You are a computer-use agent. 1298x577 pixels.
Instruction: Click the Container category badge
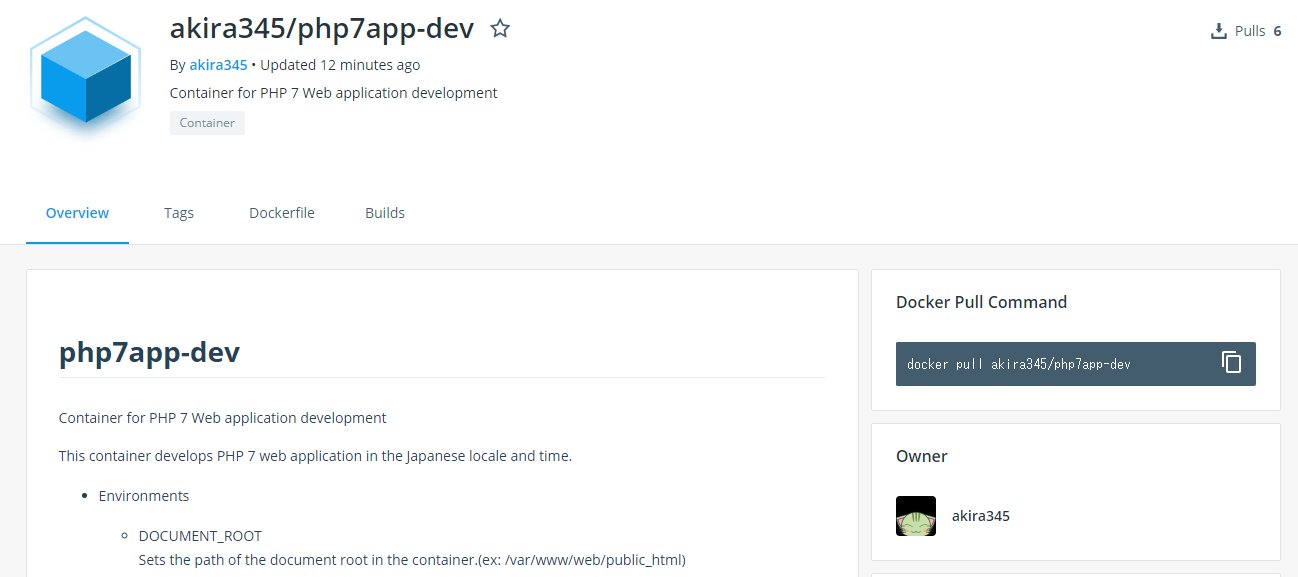point(207,123)
